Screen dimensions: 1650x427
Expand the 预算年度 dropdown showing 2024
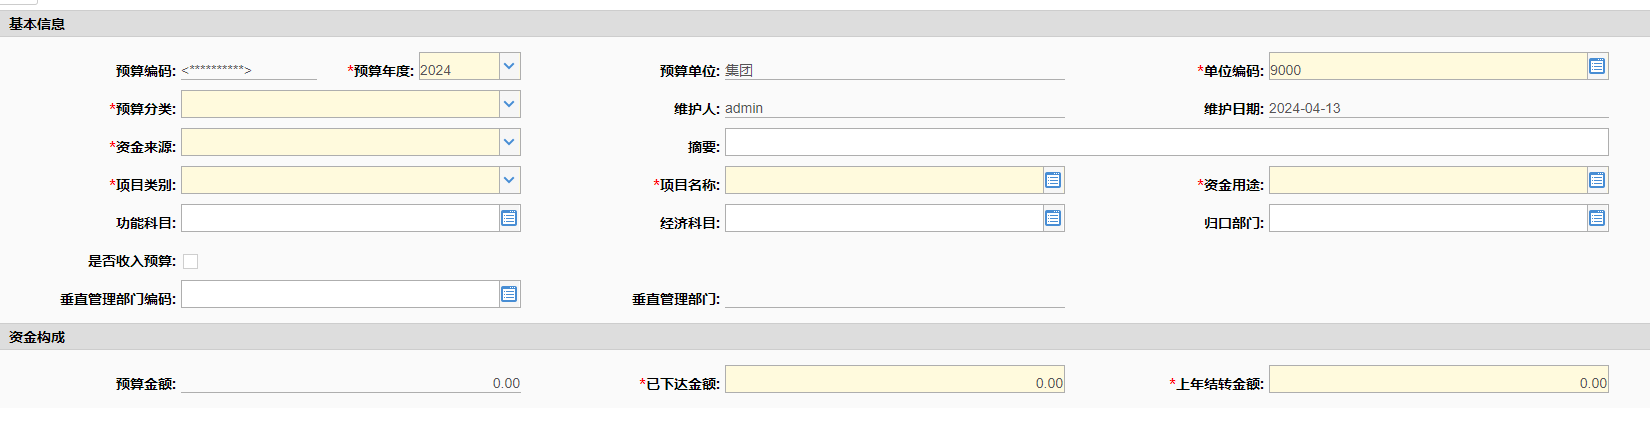click(509, 66)
